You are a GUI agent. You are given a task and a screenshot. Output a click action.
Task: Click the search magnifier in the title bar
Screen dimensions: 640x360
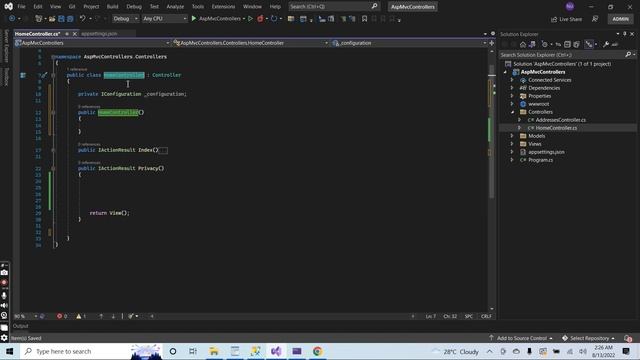[374, 6]
